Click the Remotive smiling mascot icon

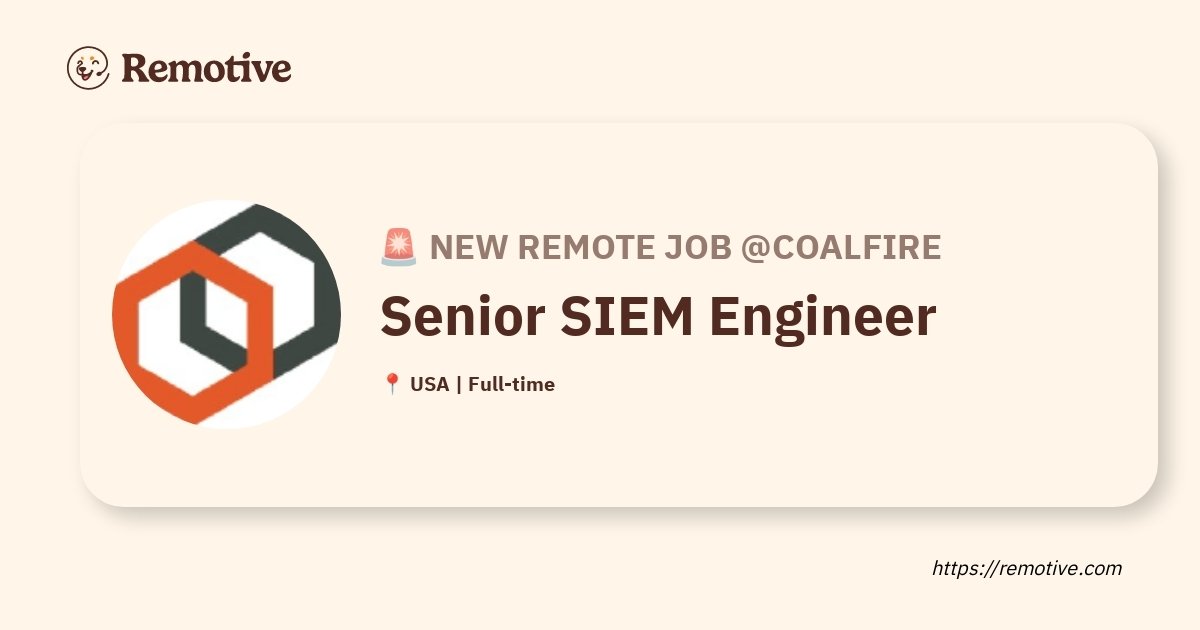coord(88,68)
